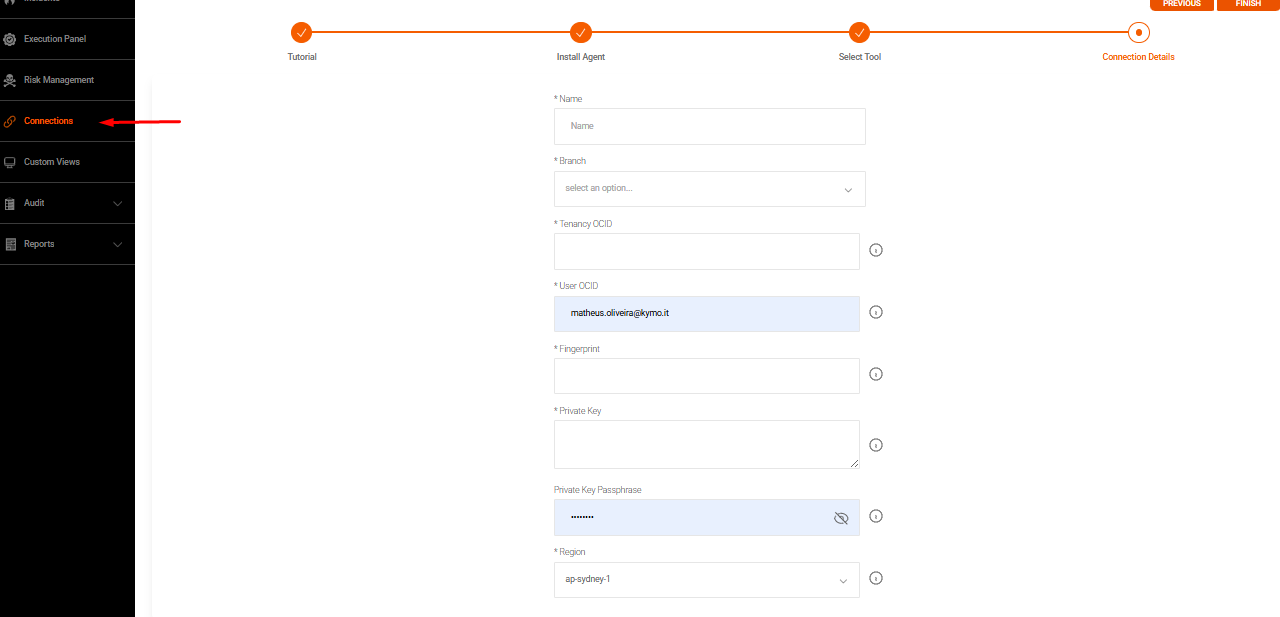Open the Branch dropdown
Image resolution: width=1280 pixels, height=617 pixels.
(709, 189)
